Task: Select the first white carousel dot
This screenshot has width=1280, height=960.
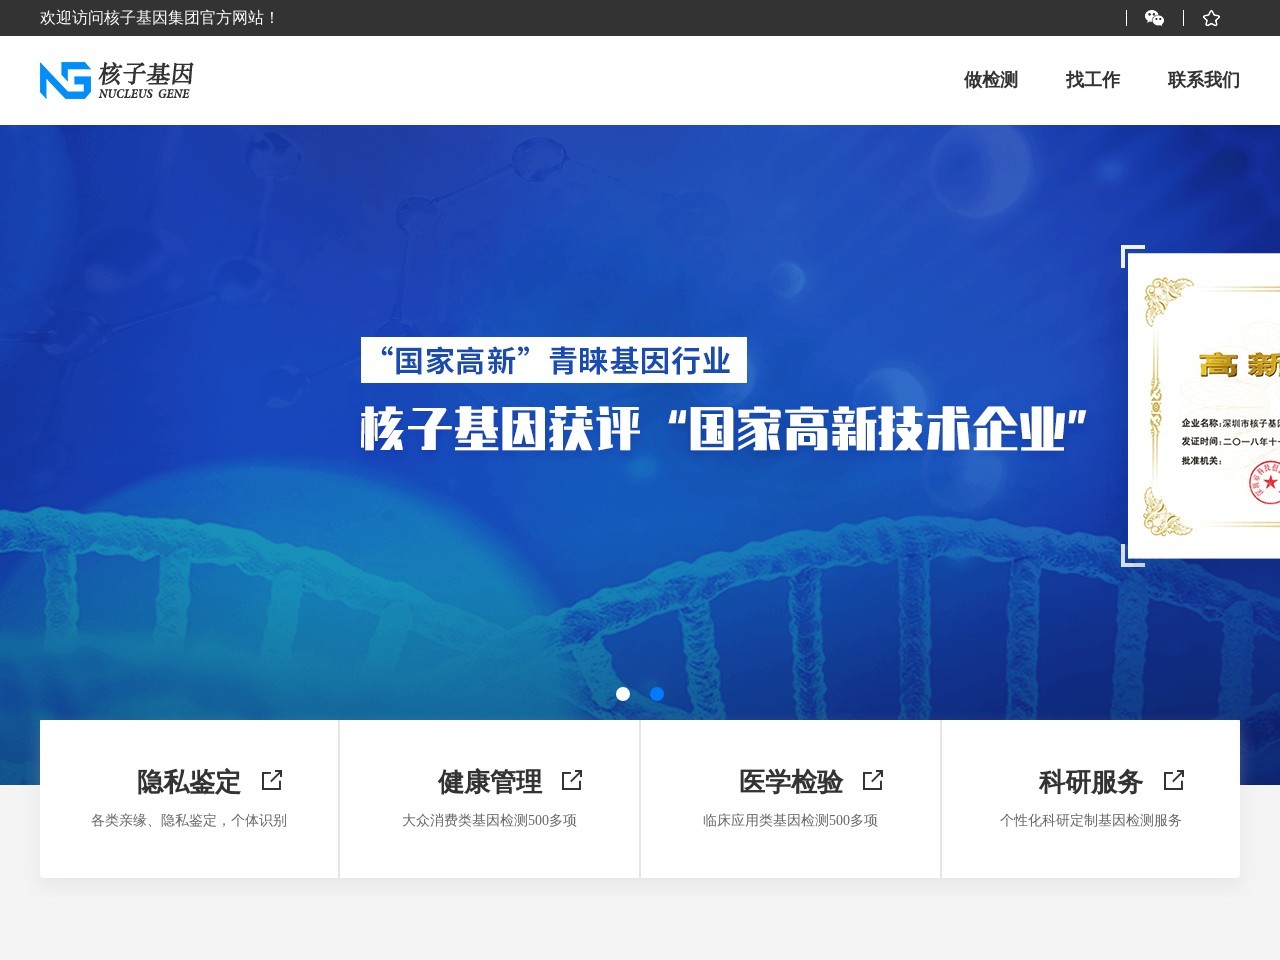Action: 623,694
